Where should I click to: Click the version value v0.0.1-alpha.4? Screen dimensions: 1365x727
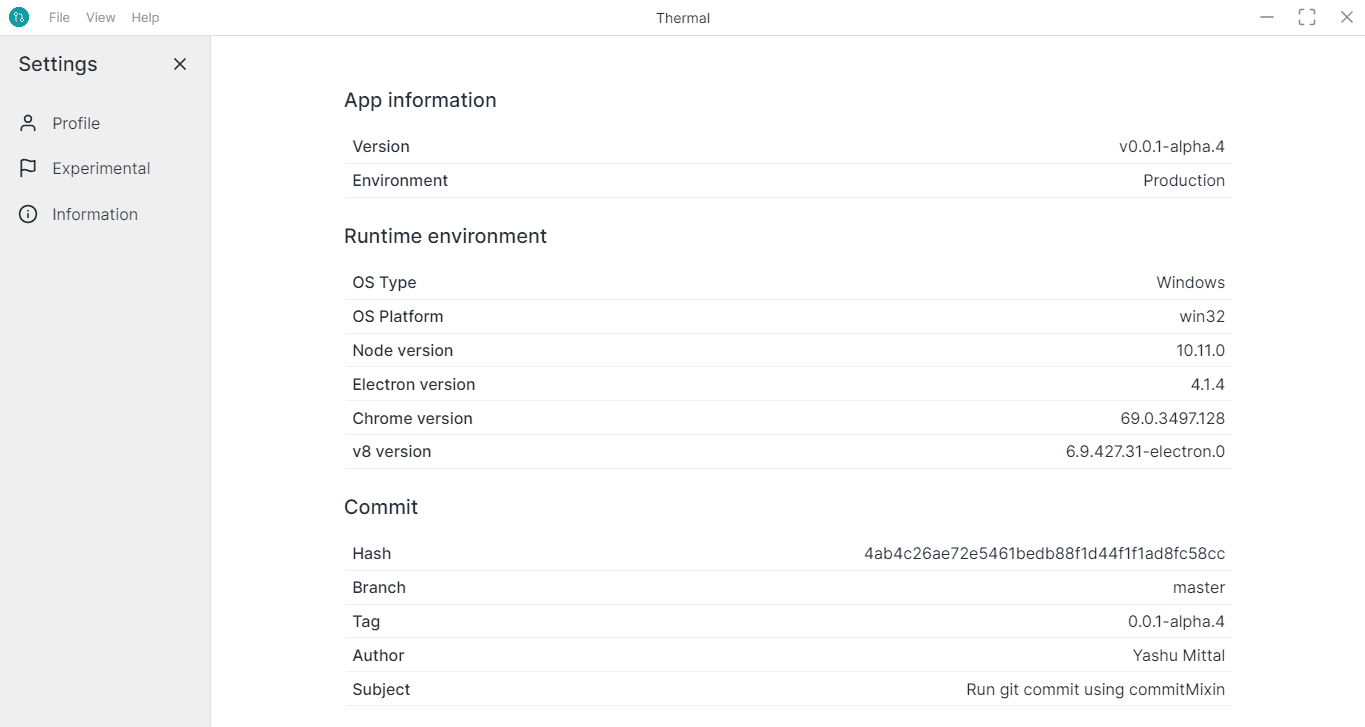[1172, 146]
